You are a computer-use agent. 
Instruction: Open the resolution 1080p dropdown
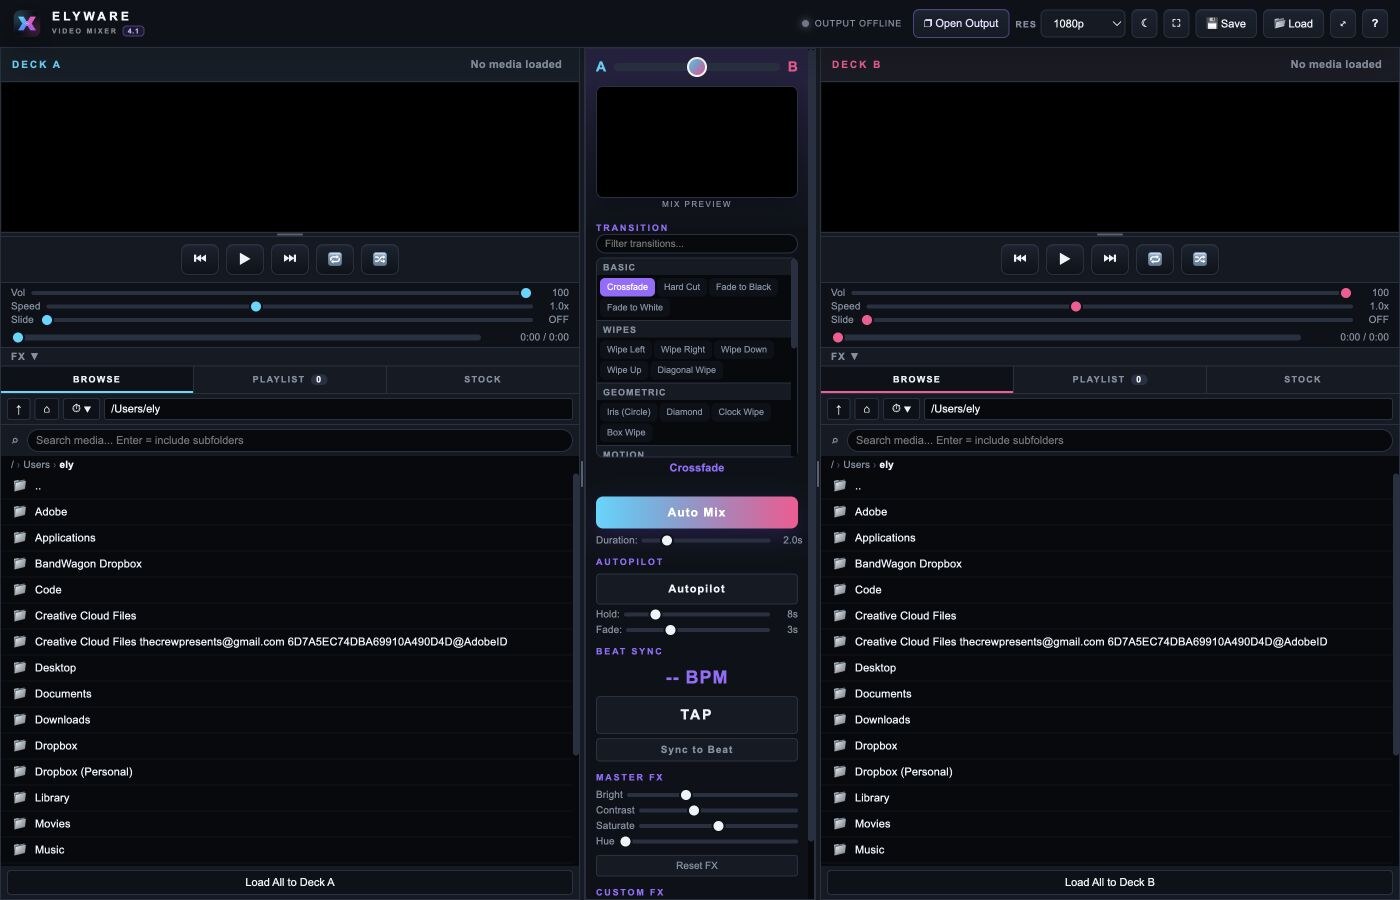(1083, 23)
